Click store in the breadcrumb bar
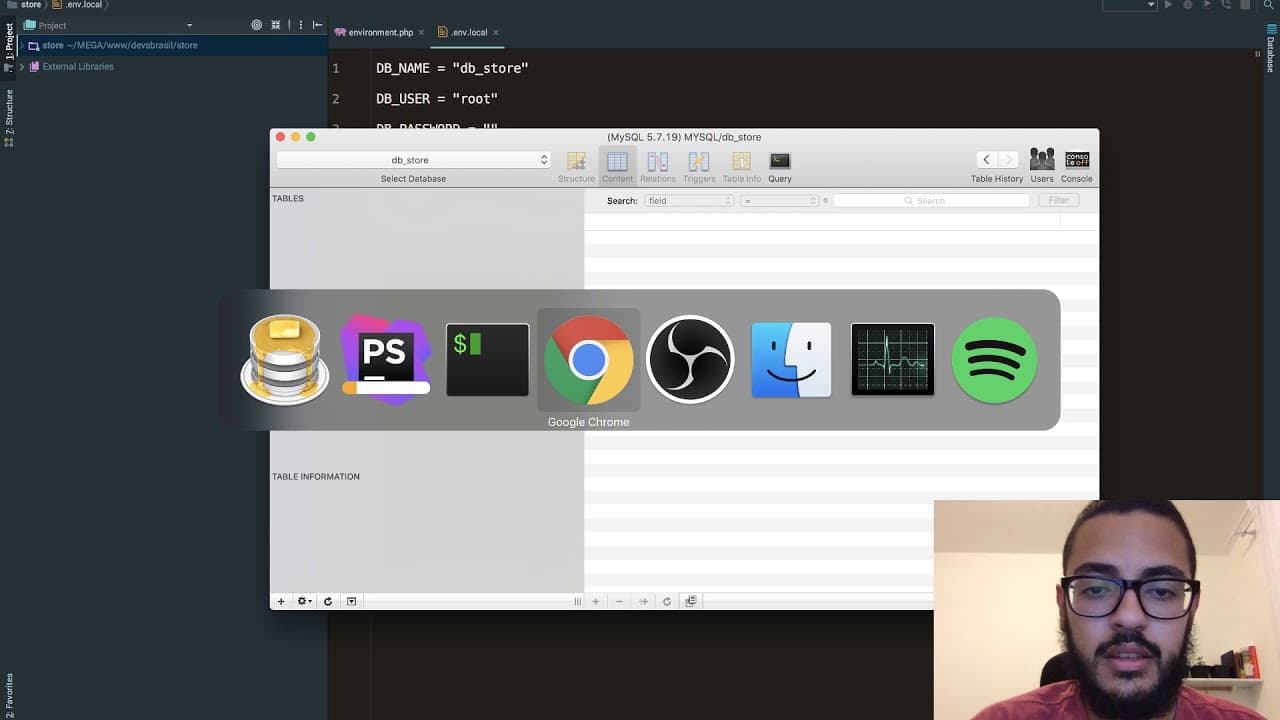 click(x=31, y=5)
